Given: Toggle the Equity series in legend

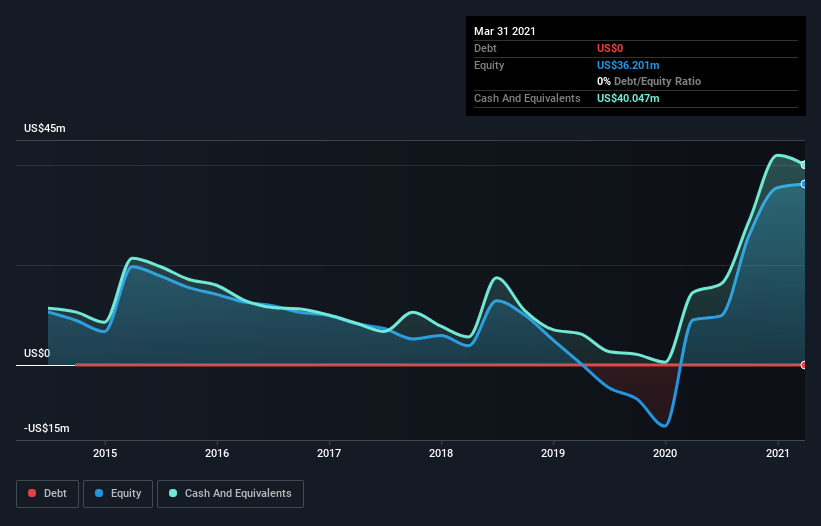Looking at the screenshot, I should pyautogui.click(x=119, y=493).
